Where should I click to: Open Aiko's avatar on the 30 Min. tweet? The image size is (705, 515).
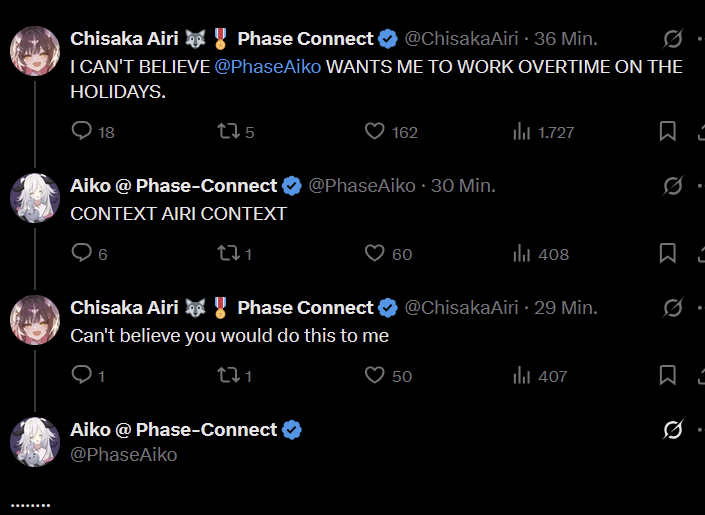[35, 197]
